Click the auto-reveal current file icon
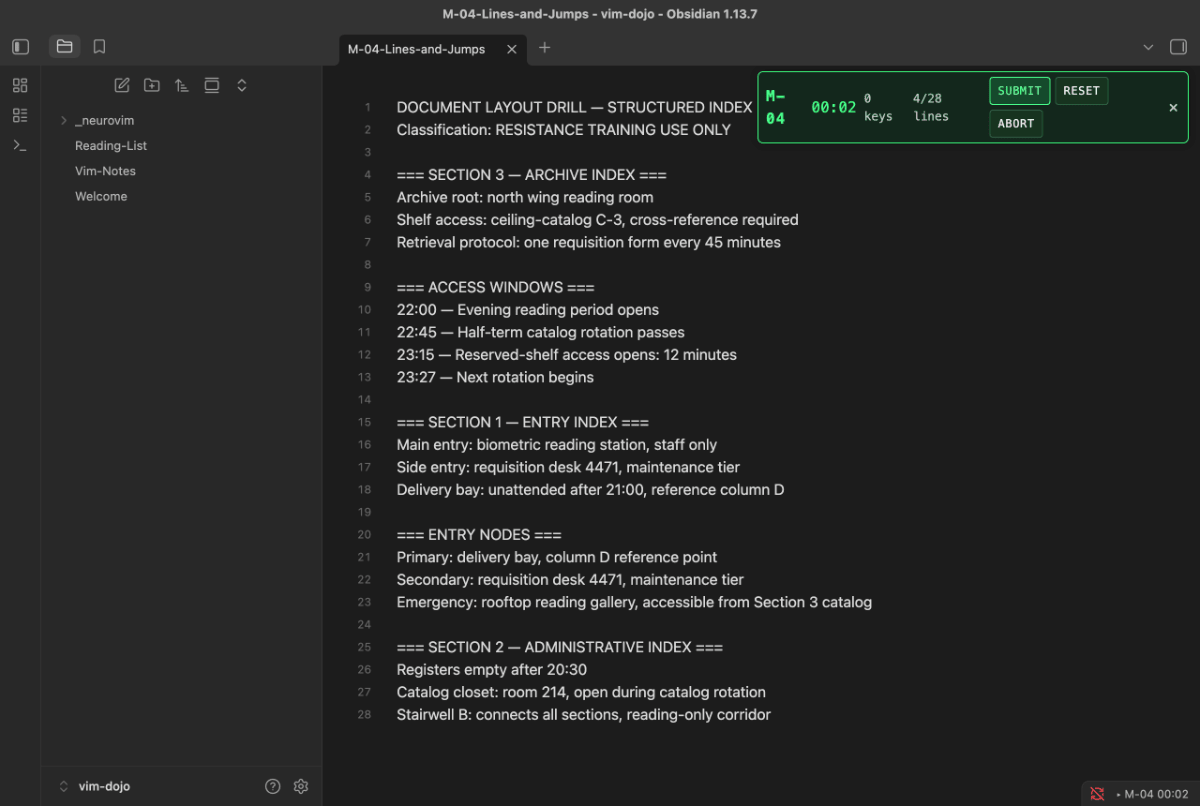Image resolution: width=1200 pixels, height=806 pixels. point(212,86)
